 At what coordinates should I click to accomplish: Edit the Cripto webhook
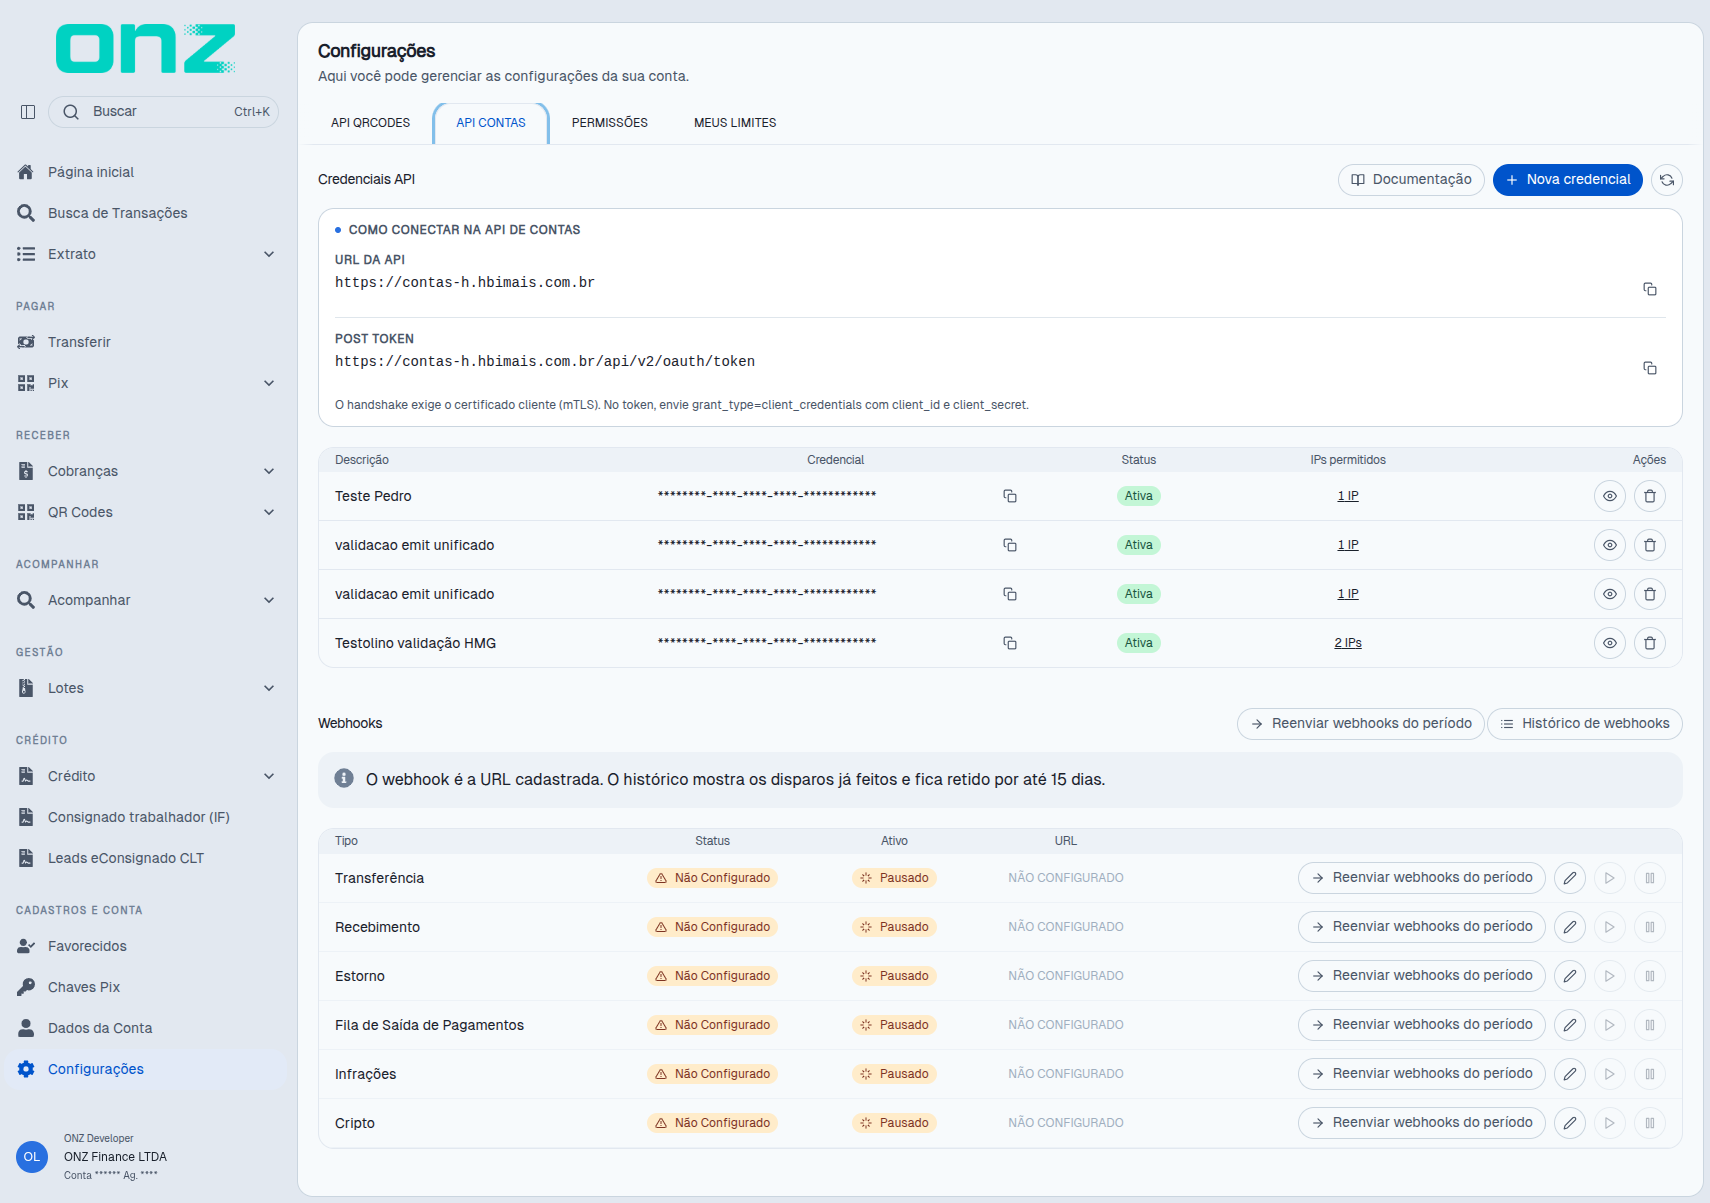point(1570,1123)
